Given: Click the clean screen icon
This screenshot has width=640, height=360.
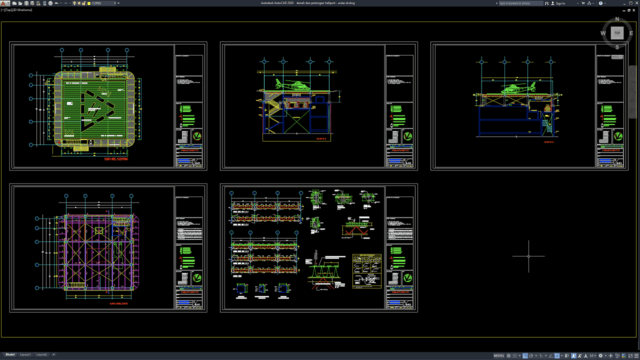Looking at the screenshot, I should point(630,356).
